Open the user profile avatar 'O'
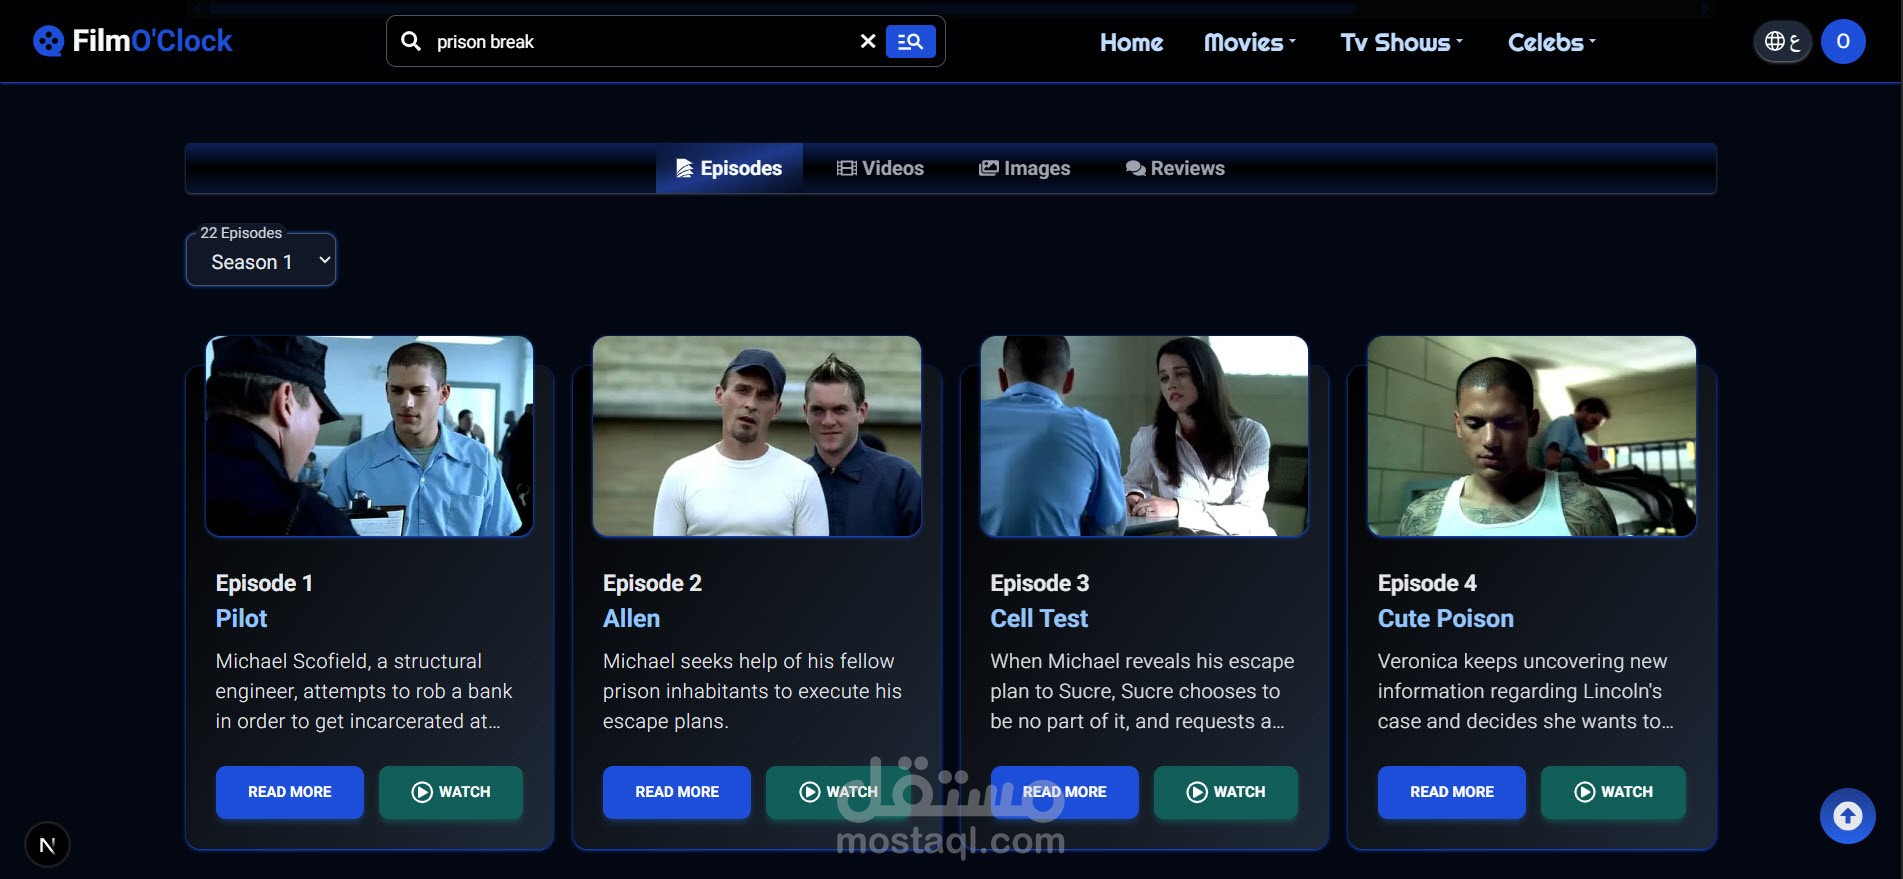Image resolution: width=1903 pixels, height=879 pixels. (1843, 42)
